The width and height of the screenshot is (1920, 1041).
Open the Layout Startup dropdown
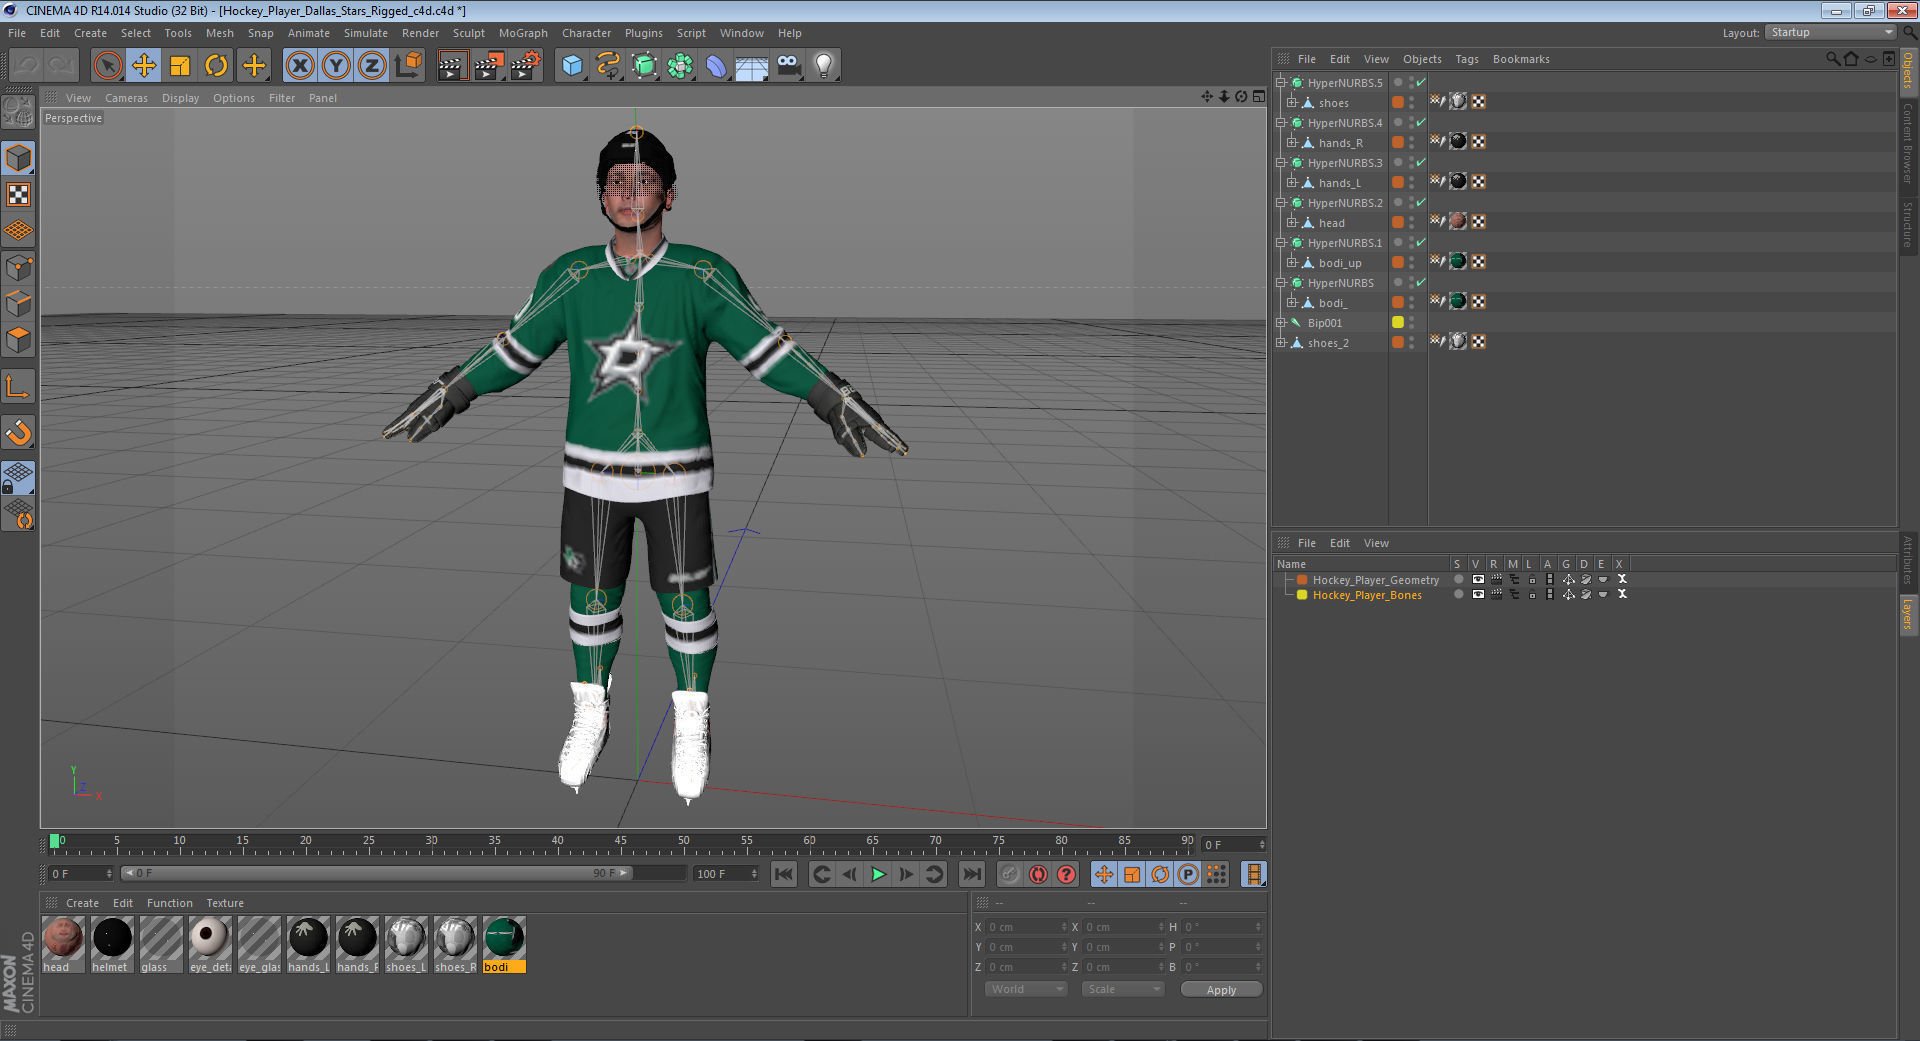click(1830, 33)
